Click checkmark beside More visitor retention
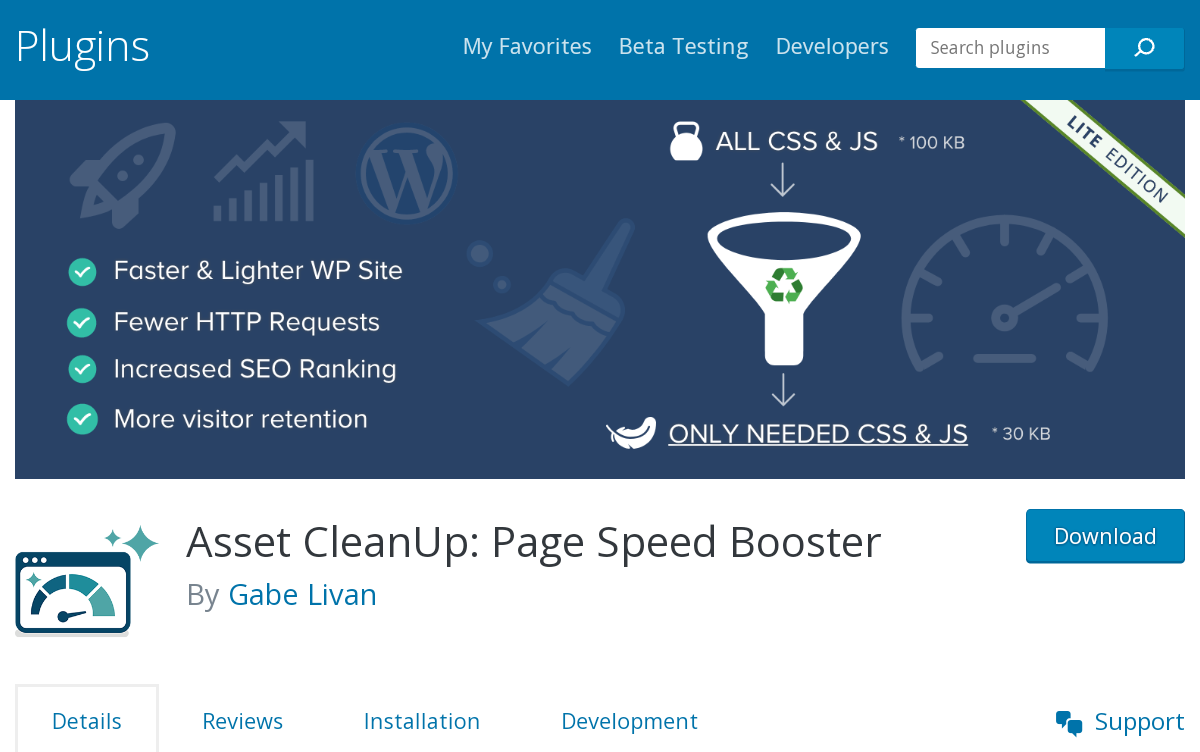Image resolution: width=1200 pixels, height=752 pixels. tap(81, 419)
